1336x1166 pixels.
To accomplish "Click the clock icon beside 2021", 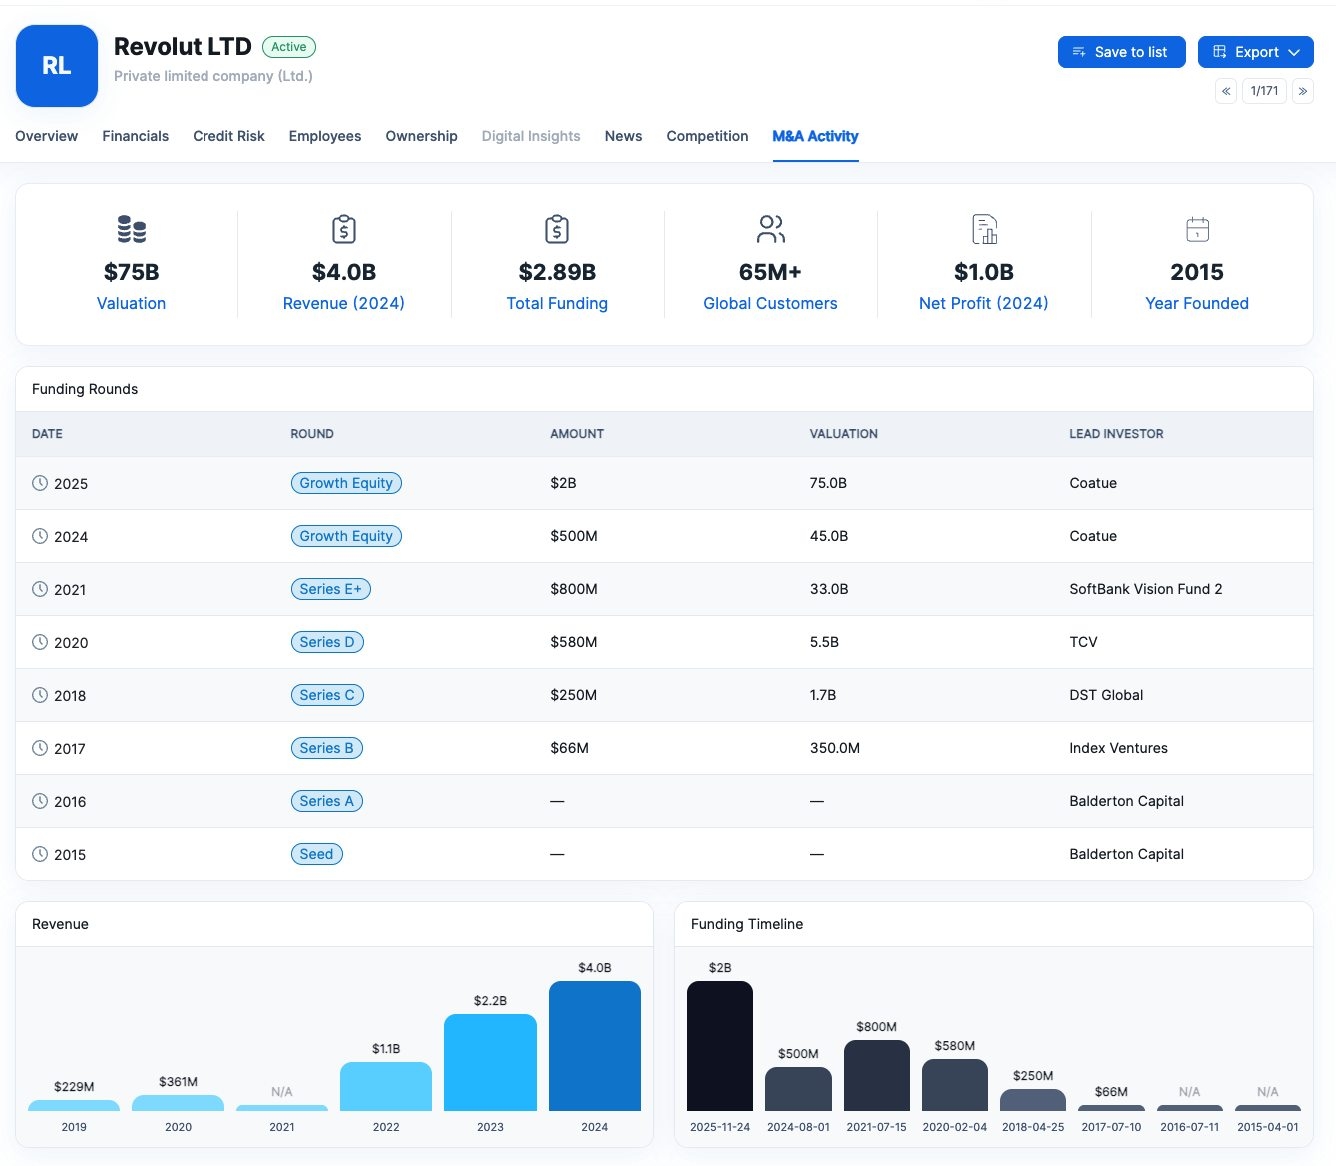I will click(x=40, y=589).
